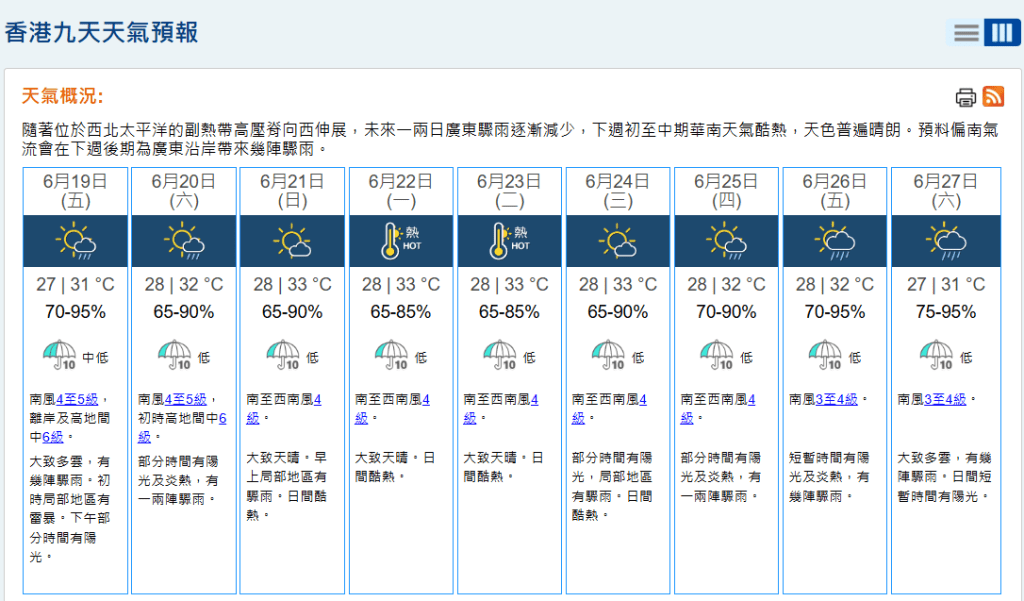Click the June 20 weather icon
The image size is (1024, 601).
[184, 240]
